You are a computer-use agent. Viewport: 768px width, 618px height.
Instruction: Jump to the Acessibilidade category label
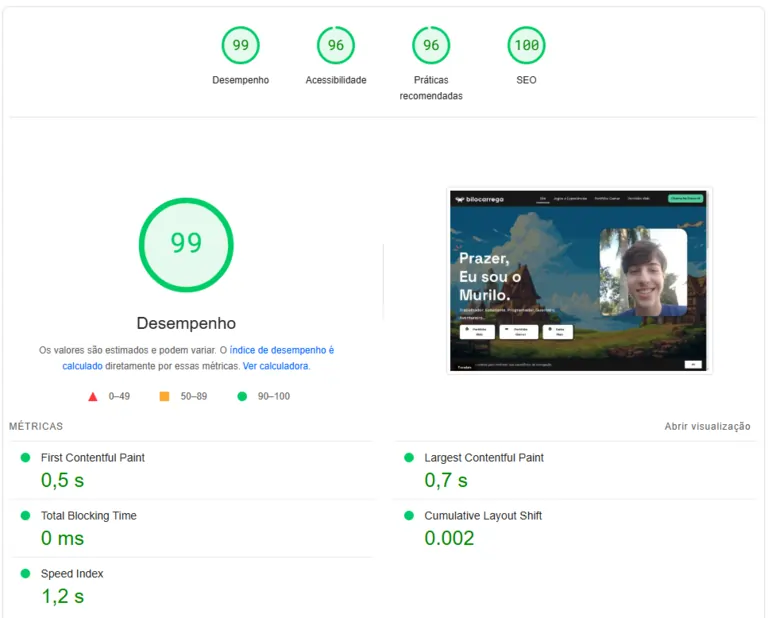[336, 80]
